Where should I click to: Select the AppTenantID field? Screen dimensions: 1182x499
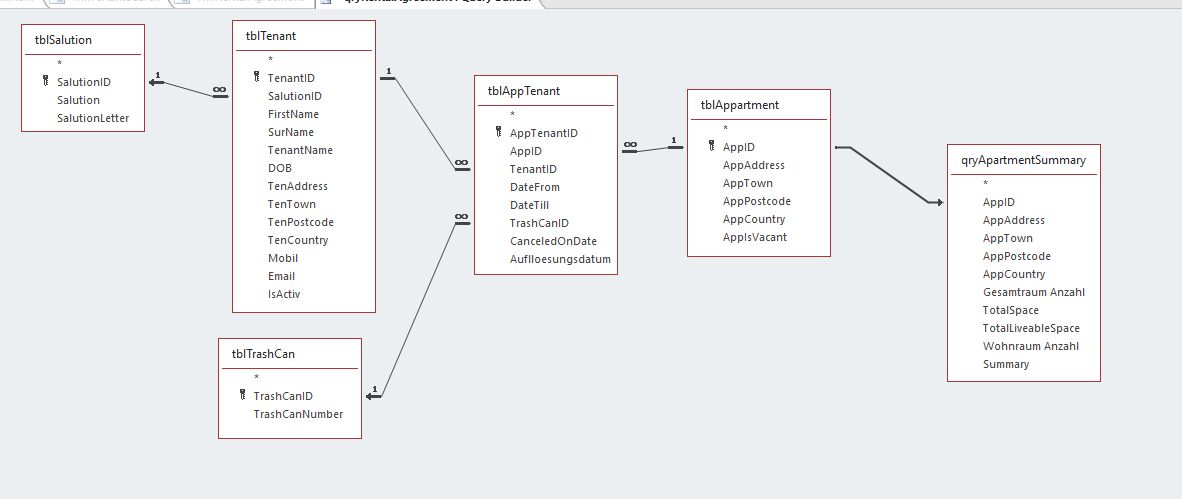544,133
